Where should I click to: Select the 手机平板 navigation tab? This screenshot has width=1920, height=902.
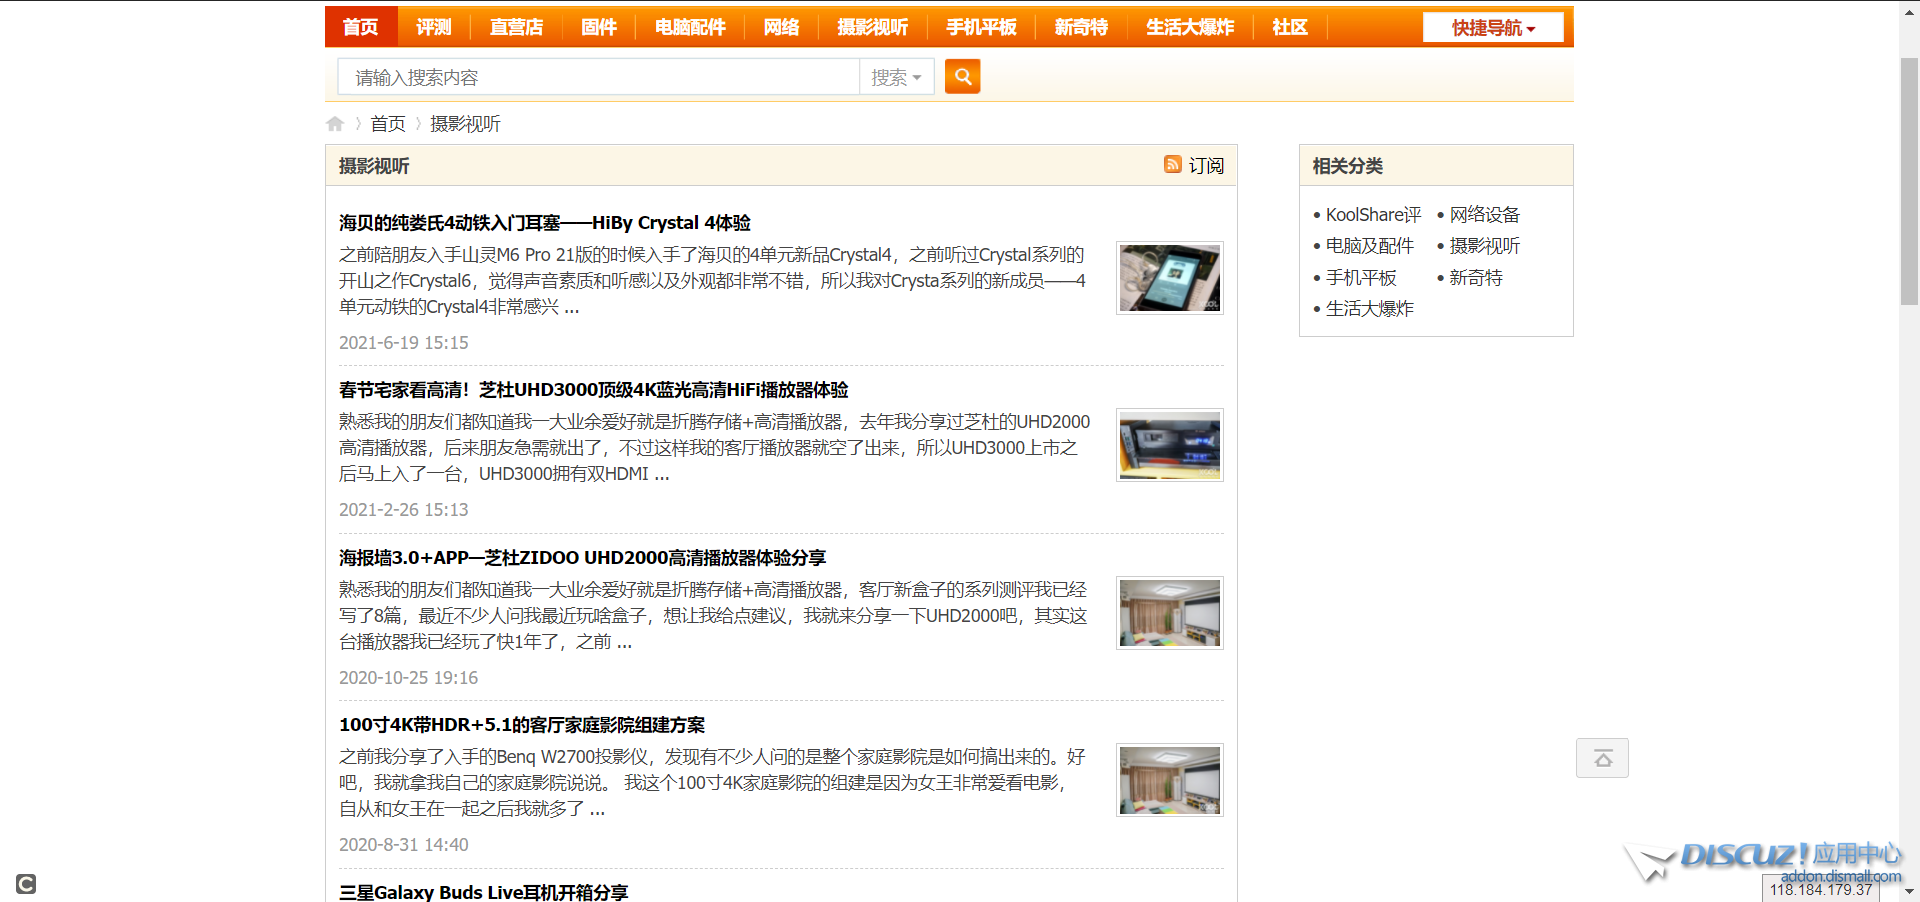pyautogui.click(x=981, y=27)
